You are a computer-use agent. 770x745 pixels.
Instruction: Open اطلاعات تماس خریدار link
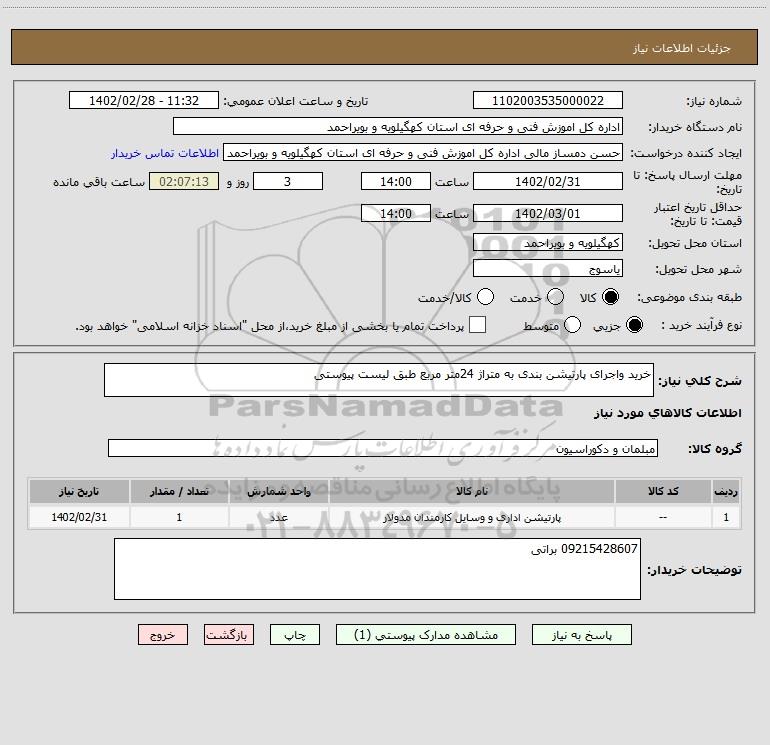pos(165,153)
